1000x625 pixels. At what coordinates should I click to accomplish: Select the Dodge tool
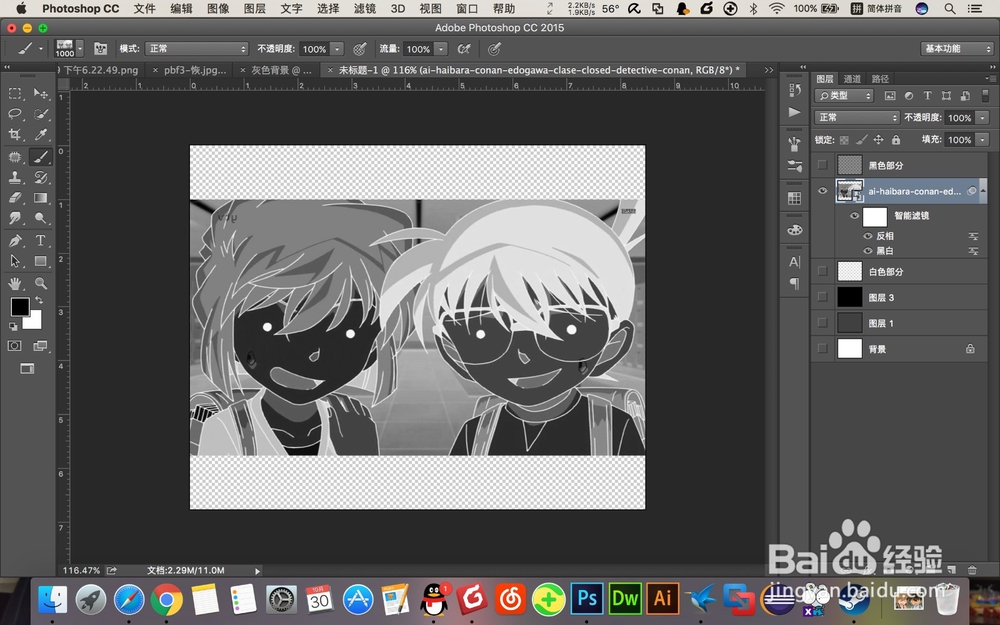[40, 218]
